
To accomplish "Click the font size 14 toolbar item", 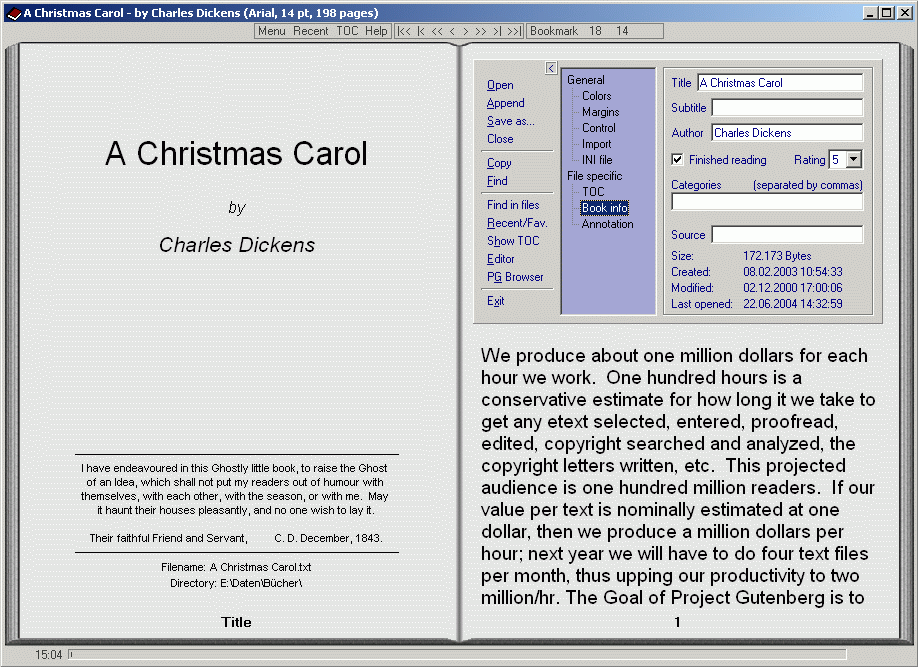I will 622,31.
